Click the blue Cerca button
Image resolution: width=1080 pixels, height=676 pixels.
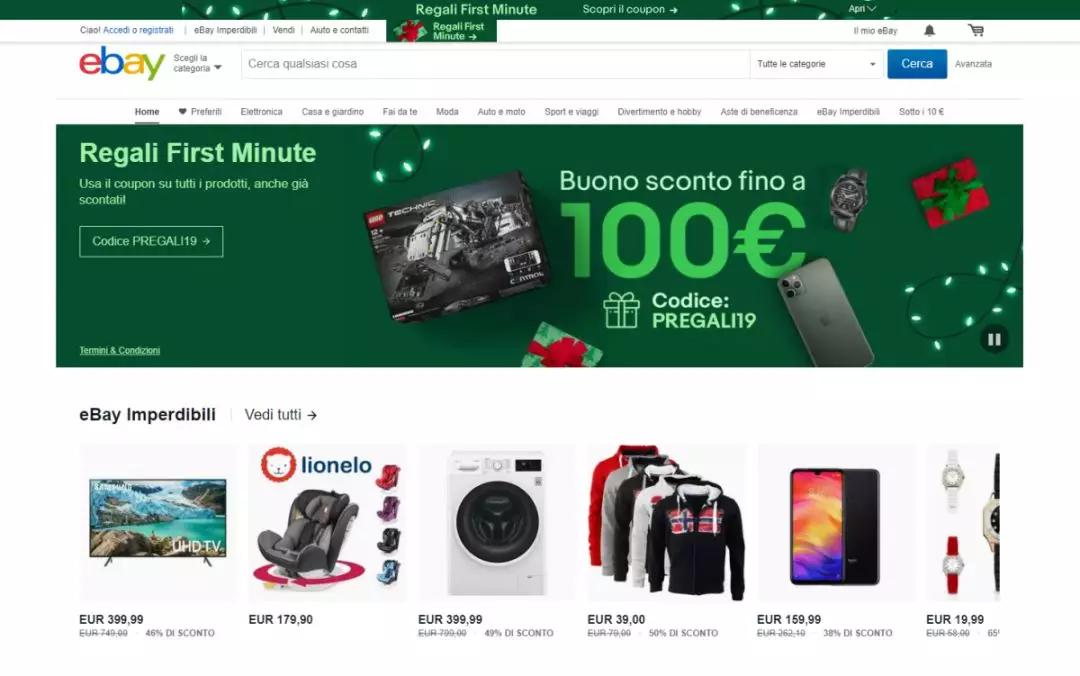917,64
